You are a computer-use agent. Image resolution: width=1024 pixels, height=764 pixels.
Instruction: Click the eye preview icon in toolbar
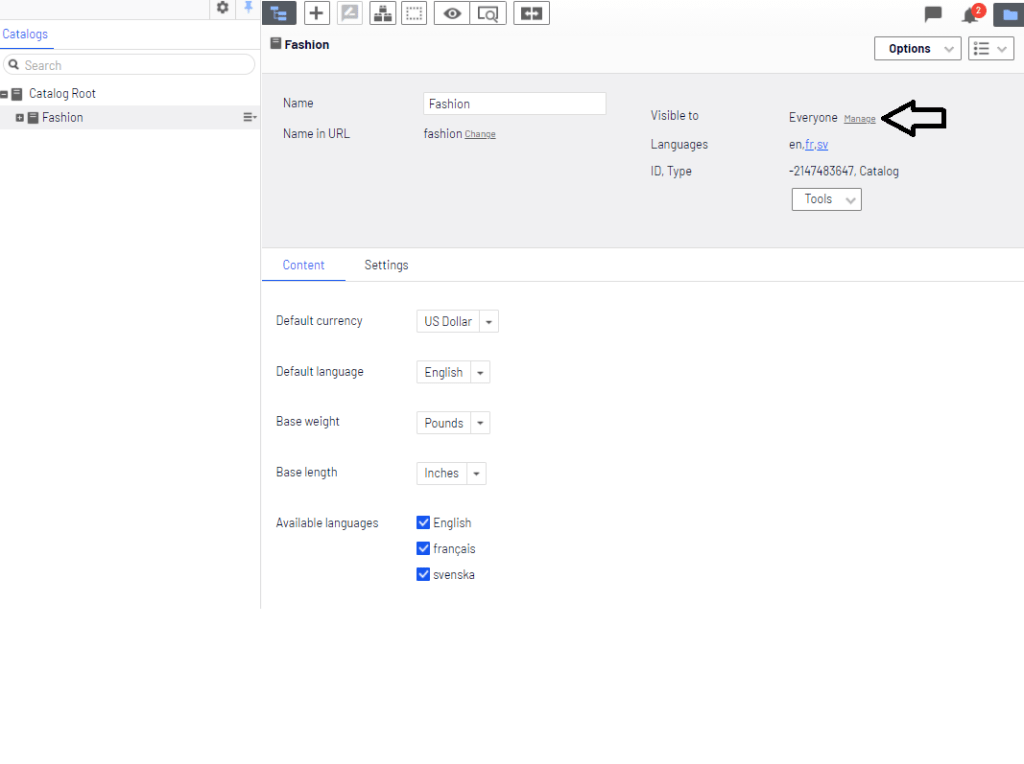coord(452,13)
